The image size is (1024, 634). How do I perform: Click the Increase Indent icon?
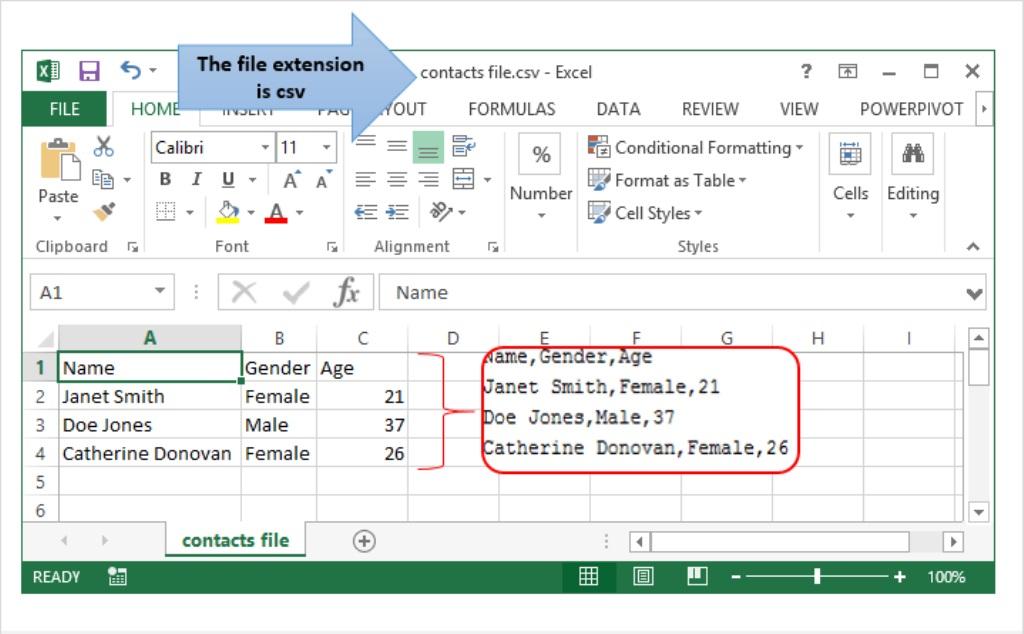(397, 212)
